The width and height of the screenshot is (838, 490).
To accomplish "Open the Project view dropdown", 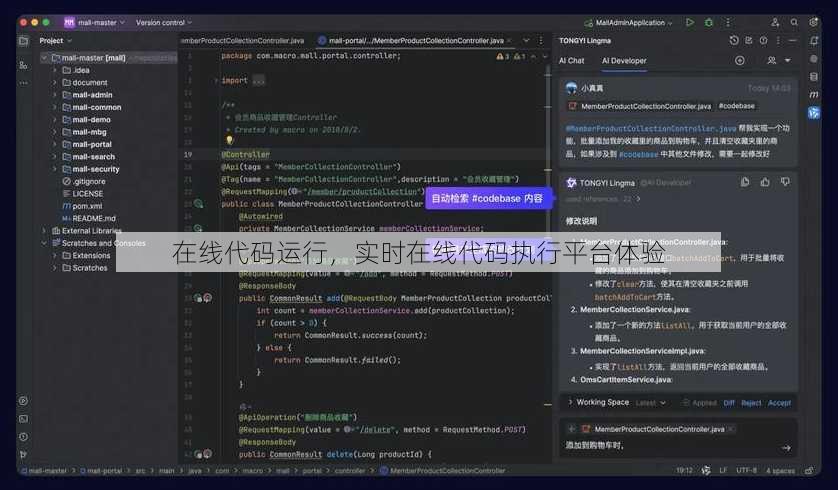I will pyautogui.click(x=55, y=41).
